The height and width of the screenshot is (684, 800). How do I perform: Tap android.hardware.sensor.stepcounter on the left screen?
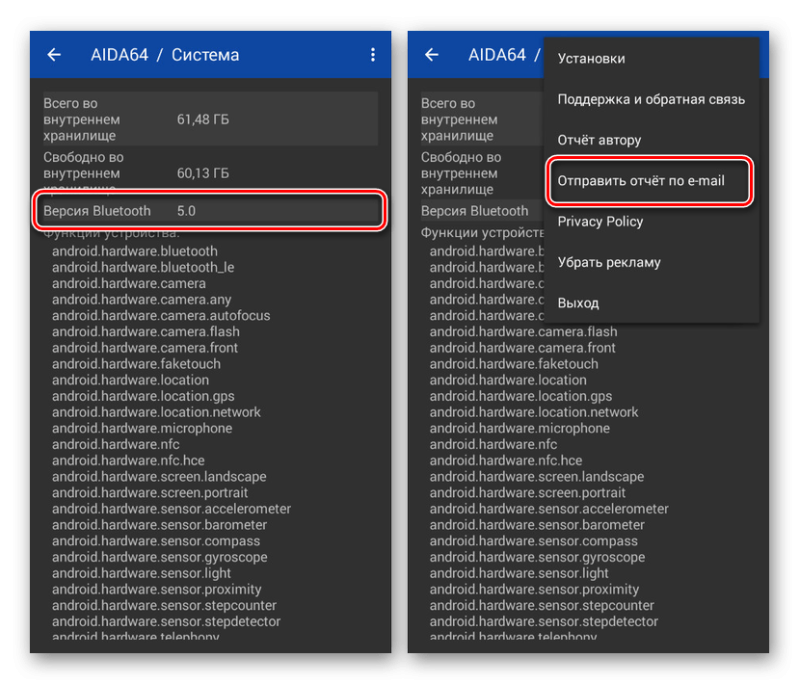(164, 605)
